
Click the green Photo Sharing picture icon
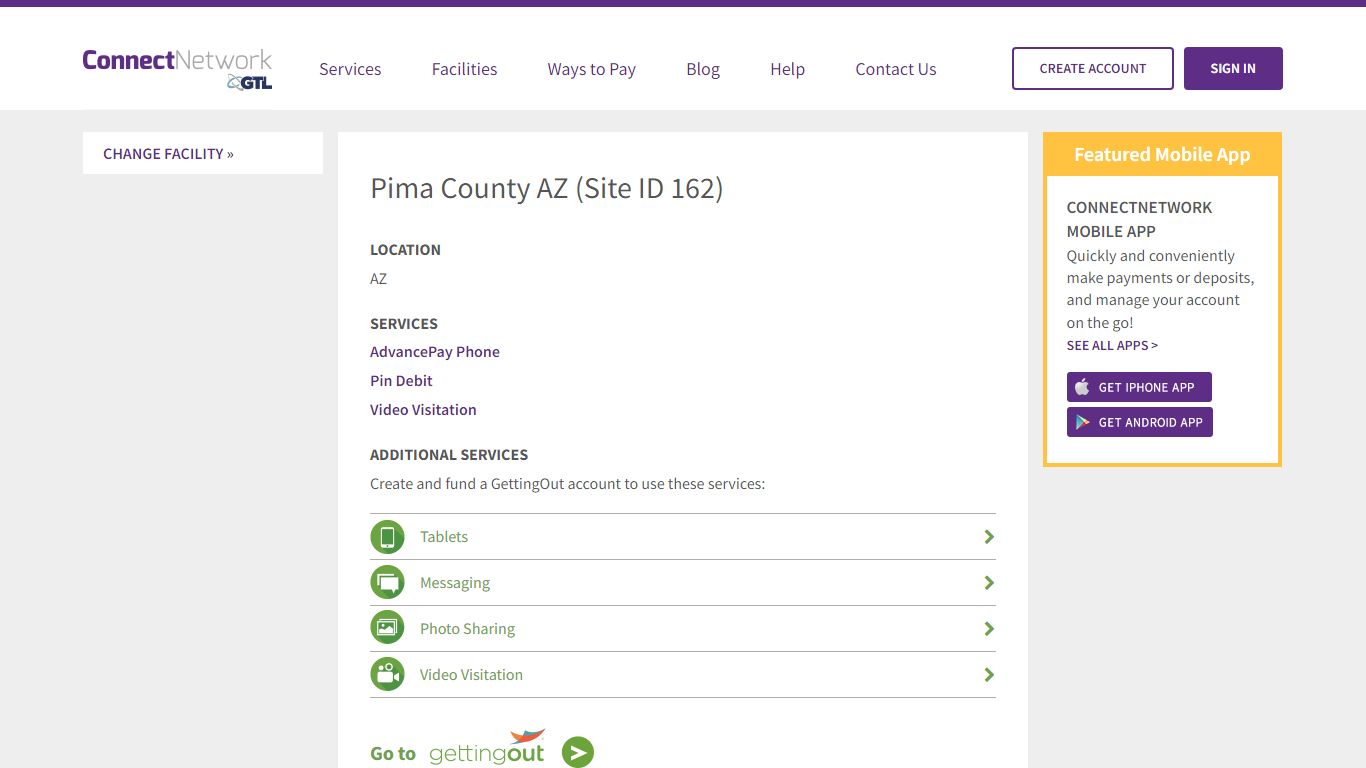pos(387,629)
